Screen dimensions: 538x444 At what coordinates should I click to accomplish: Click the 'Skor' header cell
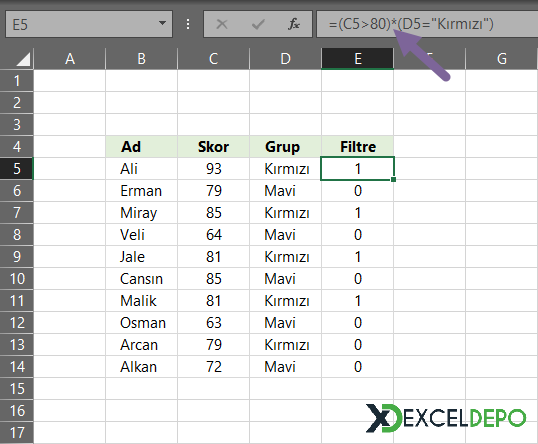point(213,147)
